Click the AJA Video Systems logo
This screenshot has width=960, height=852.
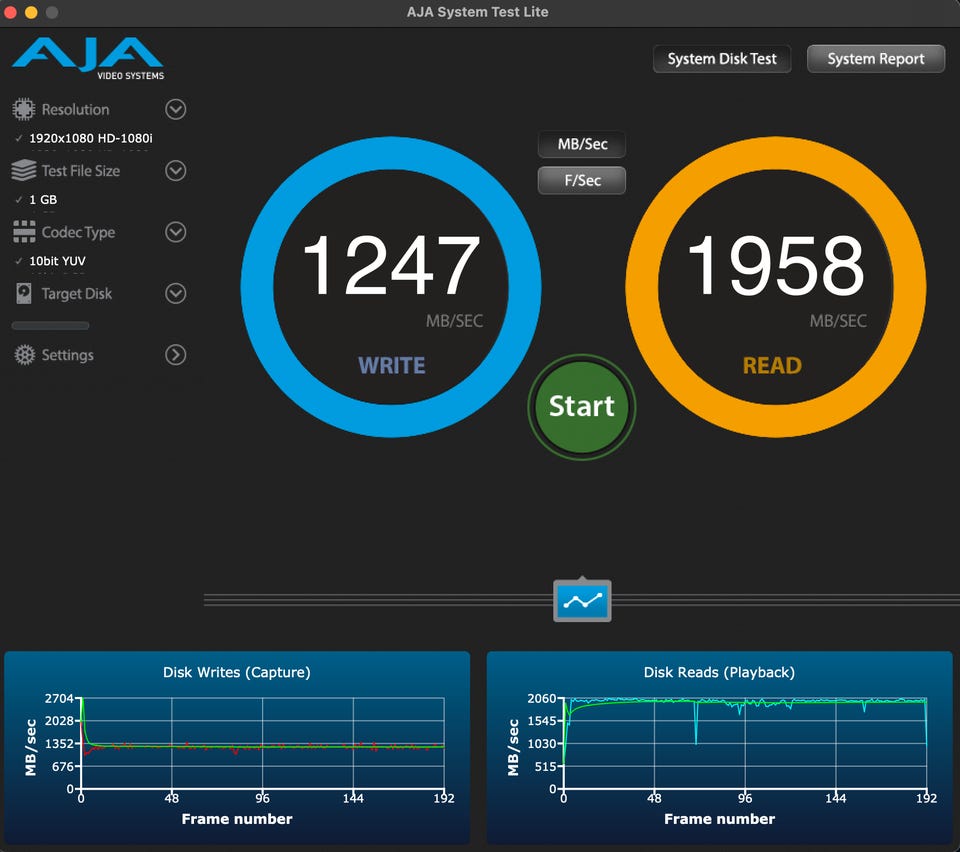click(x=88, y=58)
